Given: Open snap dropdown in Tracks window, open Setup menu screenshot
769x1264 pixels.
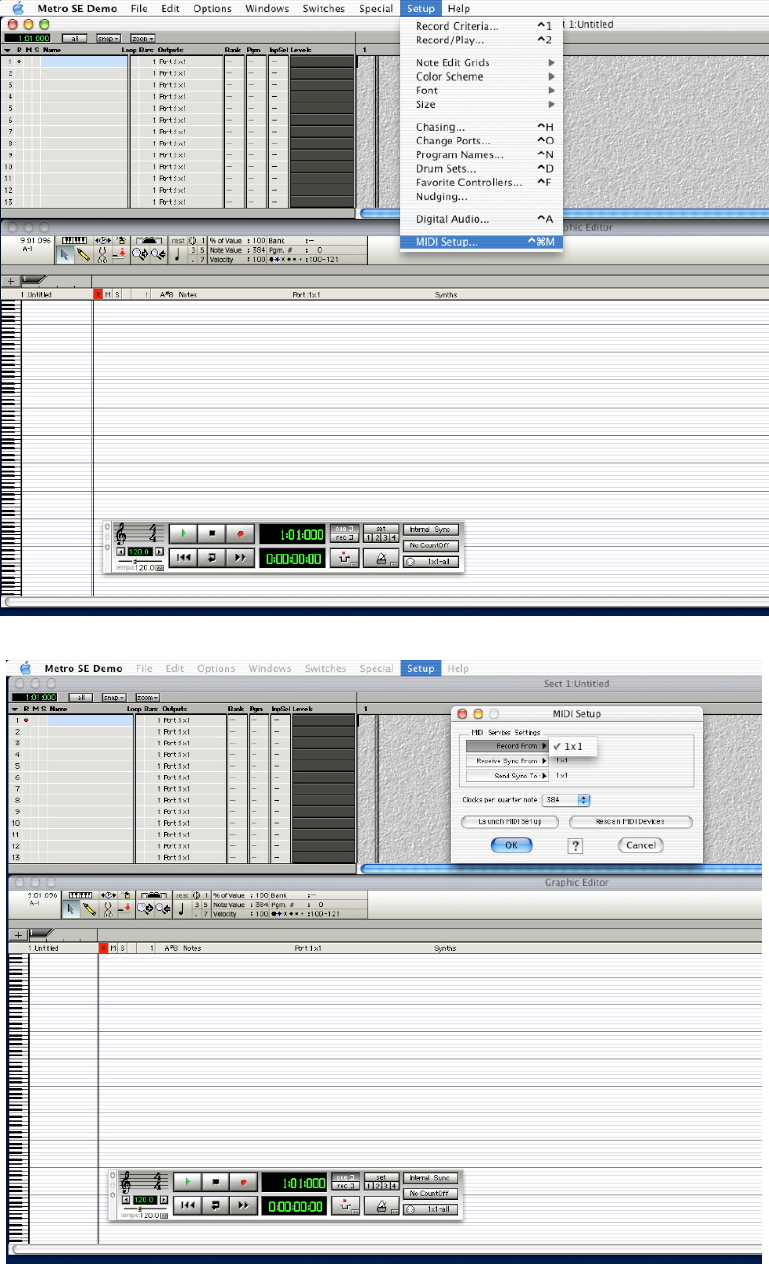Looking at the screenshot, I should [x=106, y=38].
